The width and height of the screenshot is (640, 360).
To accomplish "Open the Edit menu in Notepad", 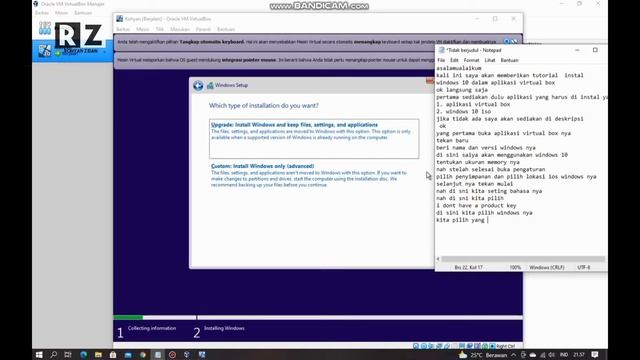I will pos(454,60).
